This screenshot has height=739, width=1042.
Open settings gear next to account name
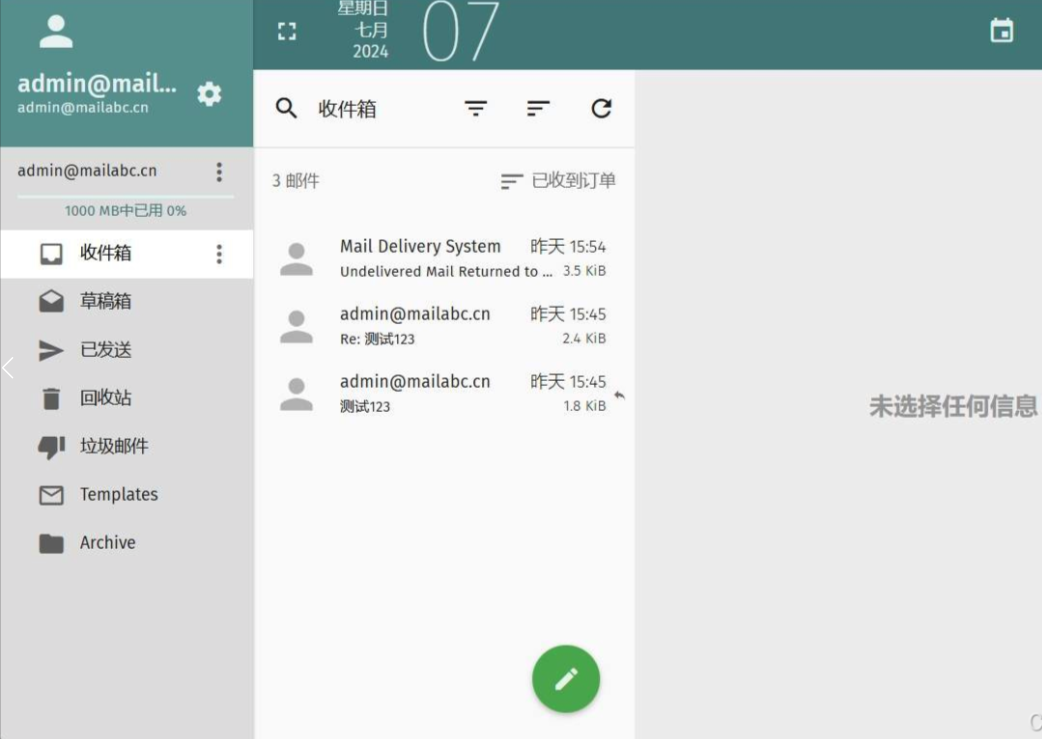[x=209, y=94]
